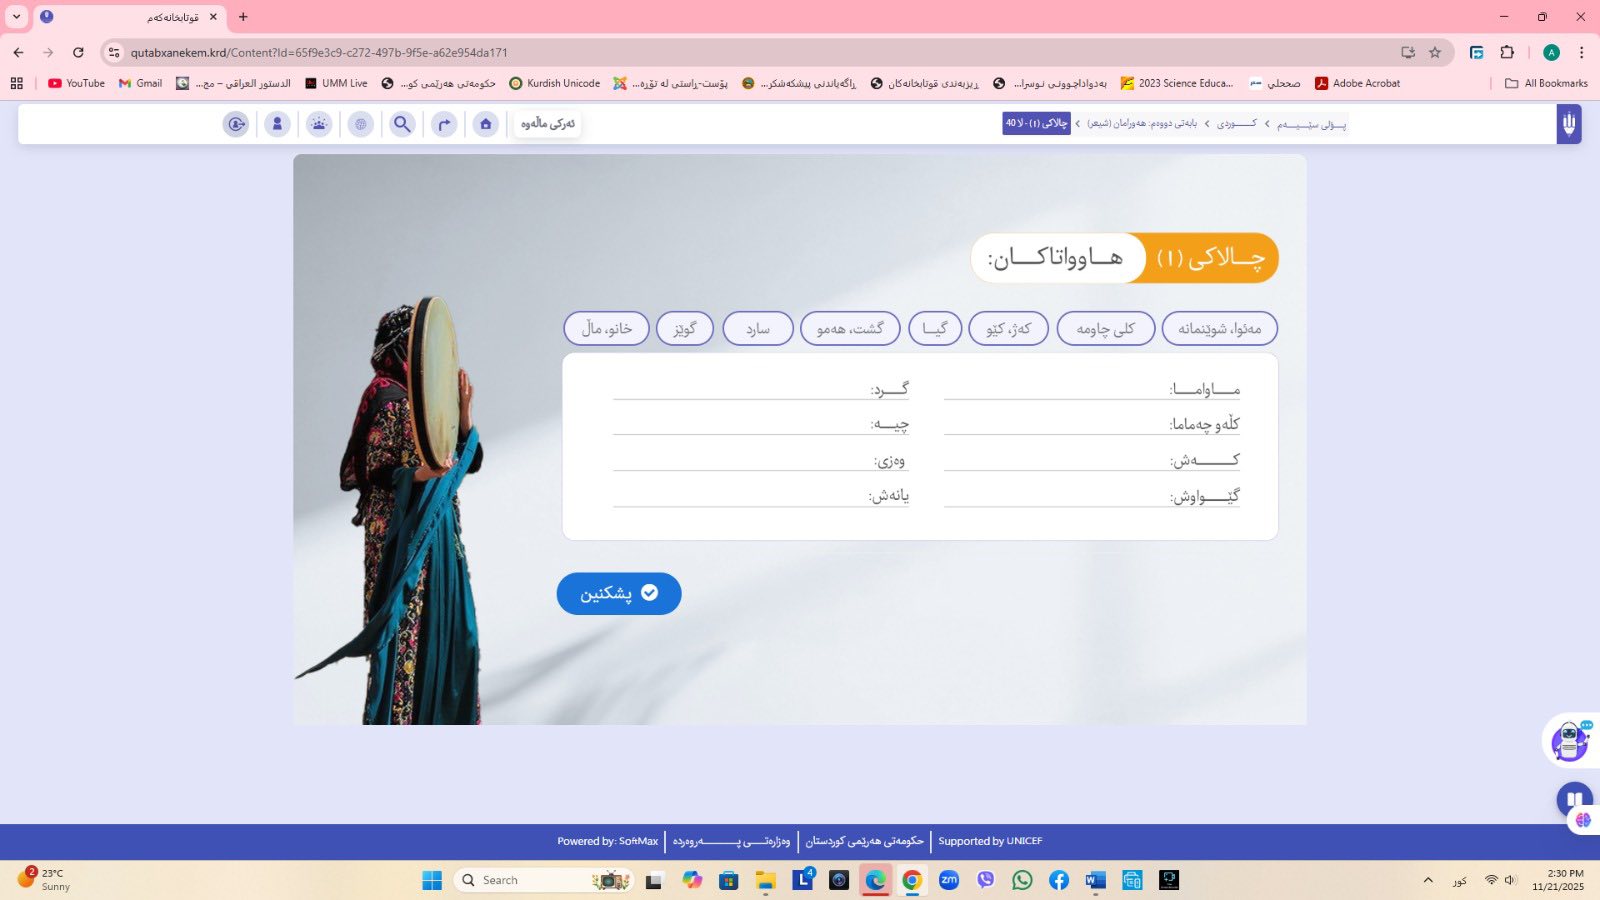The height and width of the screenshot is (900, 1600).
Task: Click the search magnifier icon in toolbar
Action: coord(402,124)
